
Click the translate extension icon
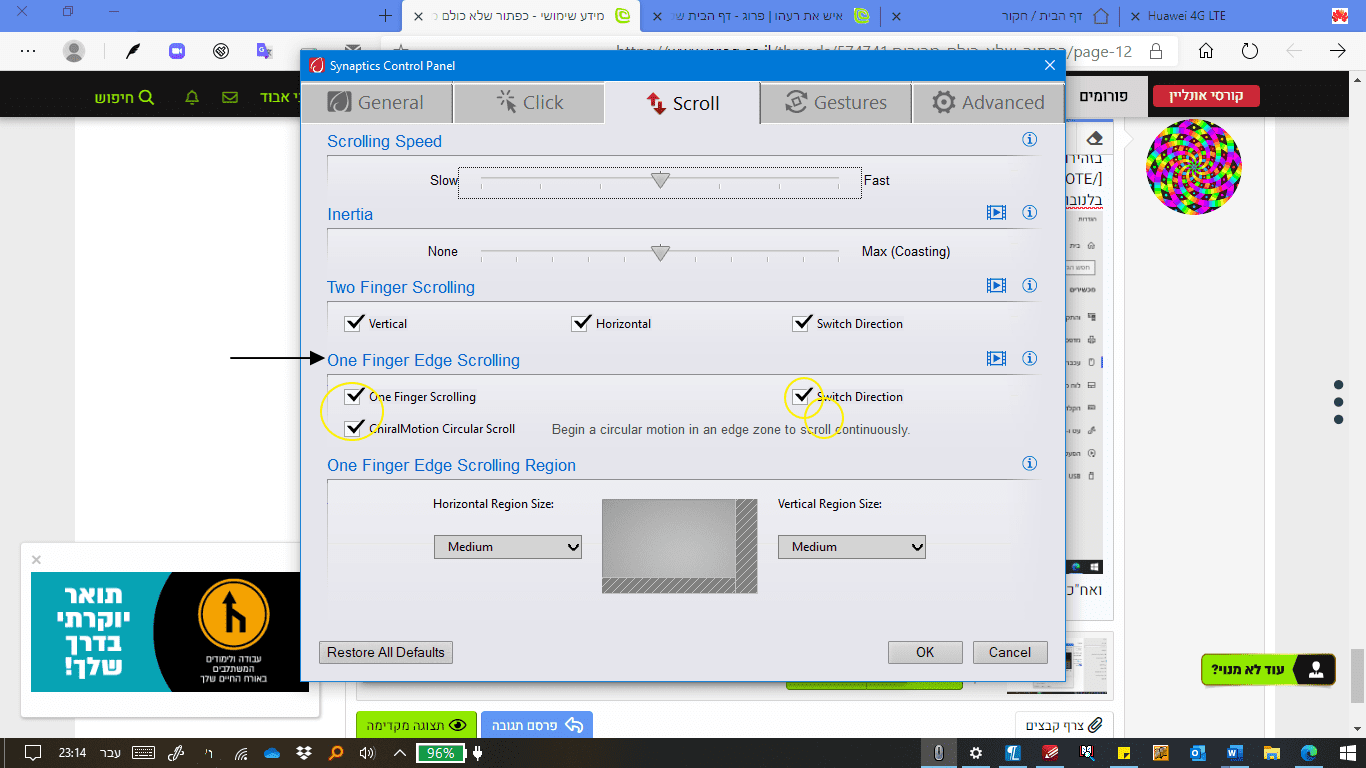pos(264,51)
